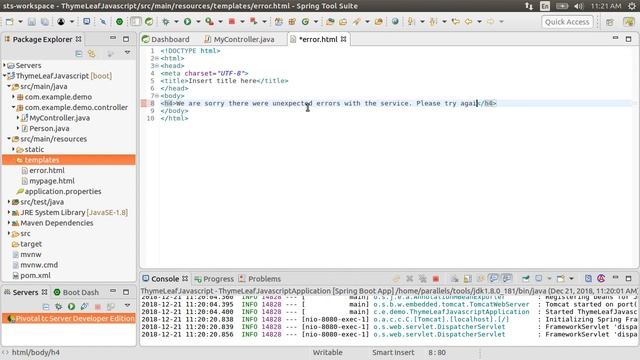Open the Run button dropdown arrow
640x360 pixels.
[x=198, y=22]
